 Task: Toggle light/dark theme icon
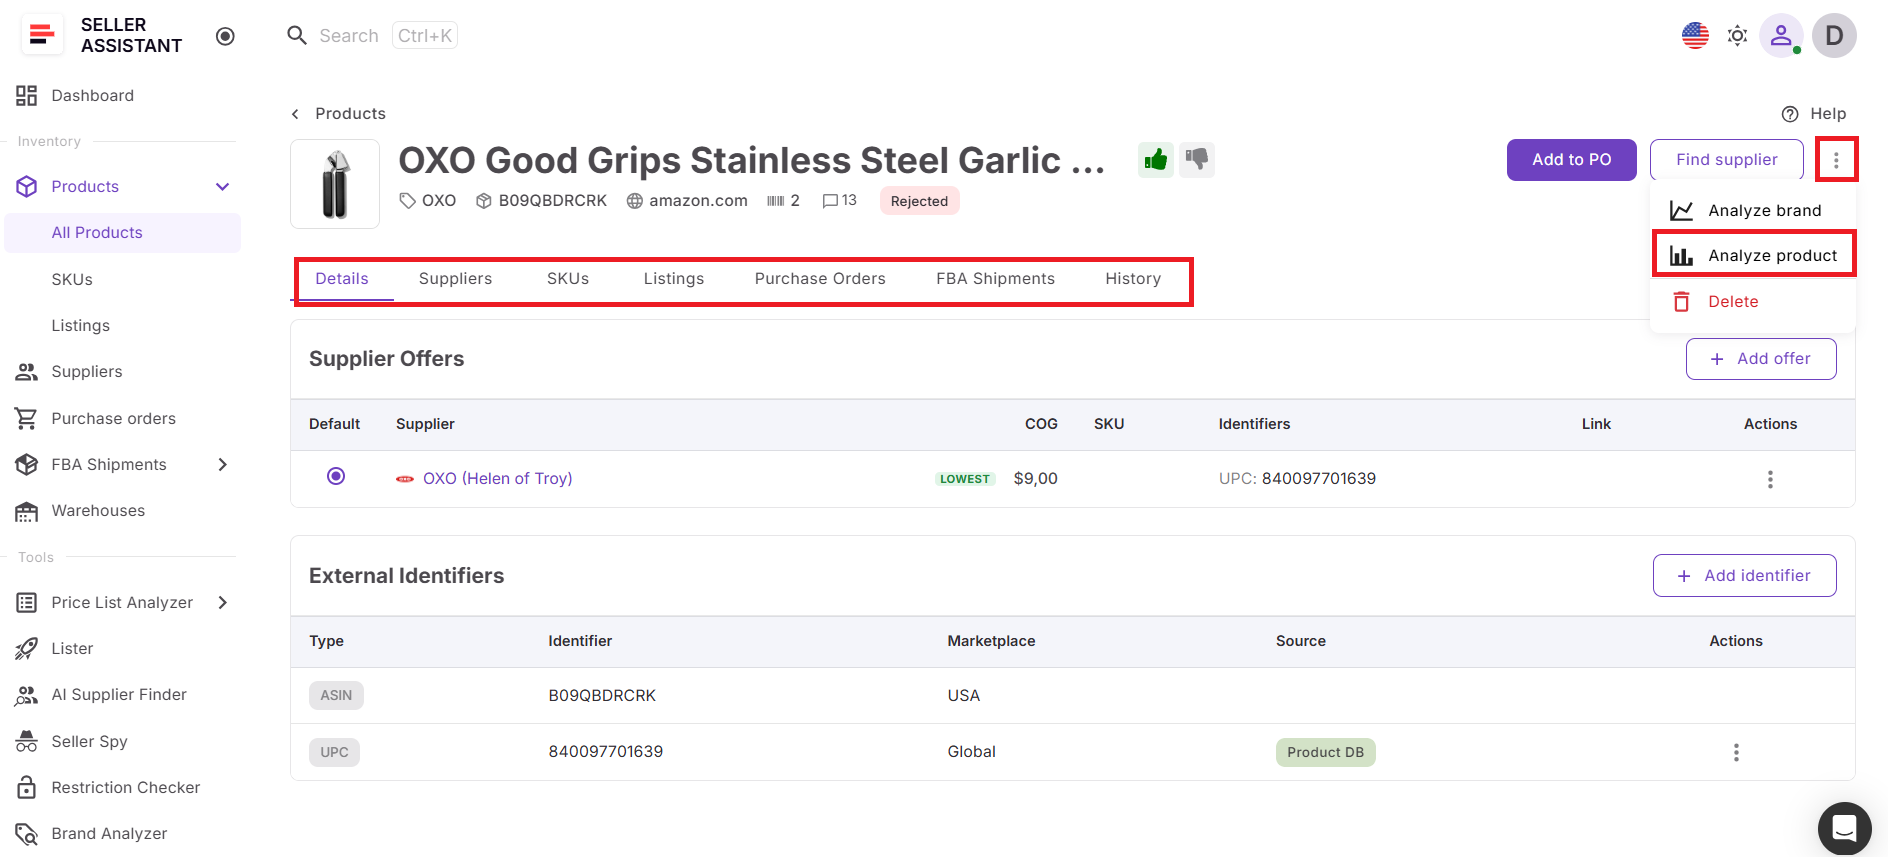click(x=1738, y=36)
